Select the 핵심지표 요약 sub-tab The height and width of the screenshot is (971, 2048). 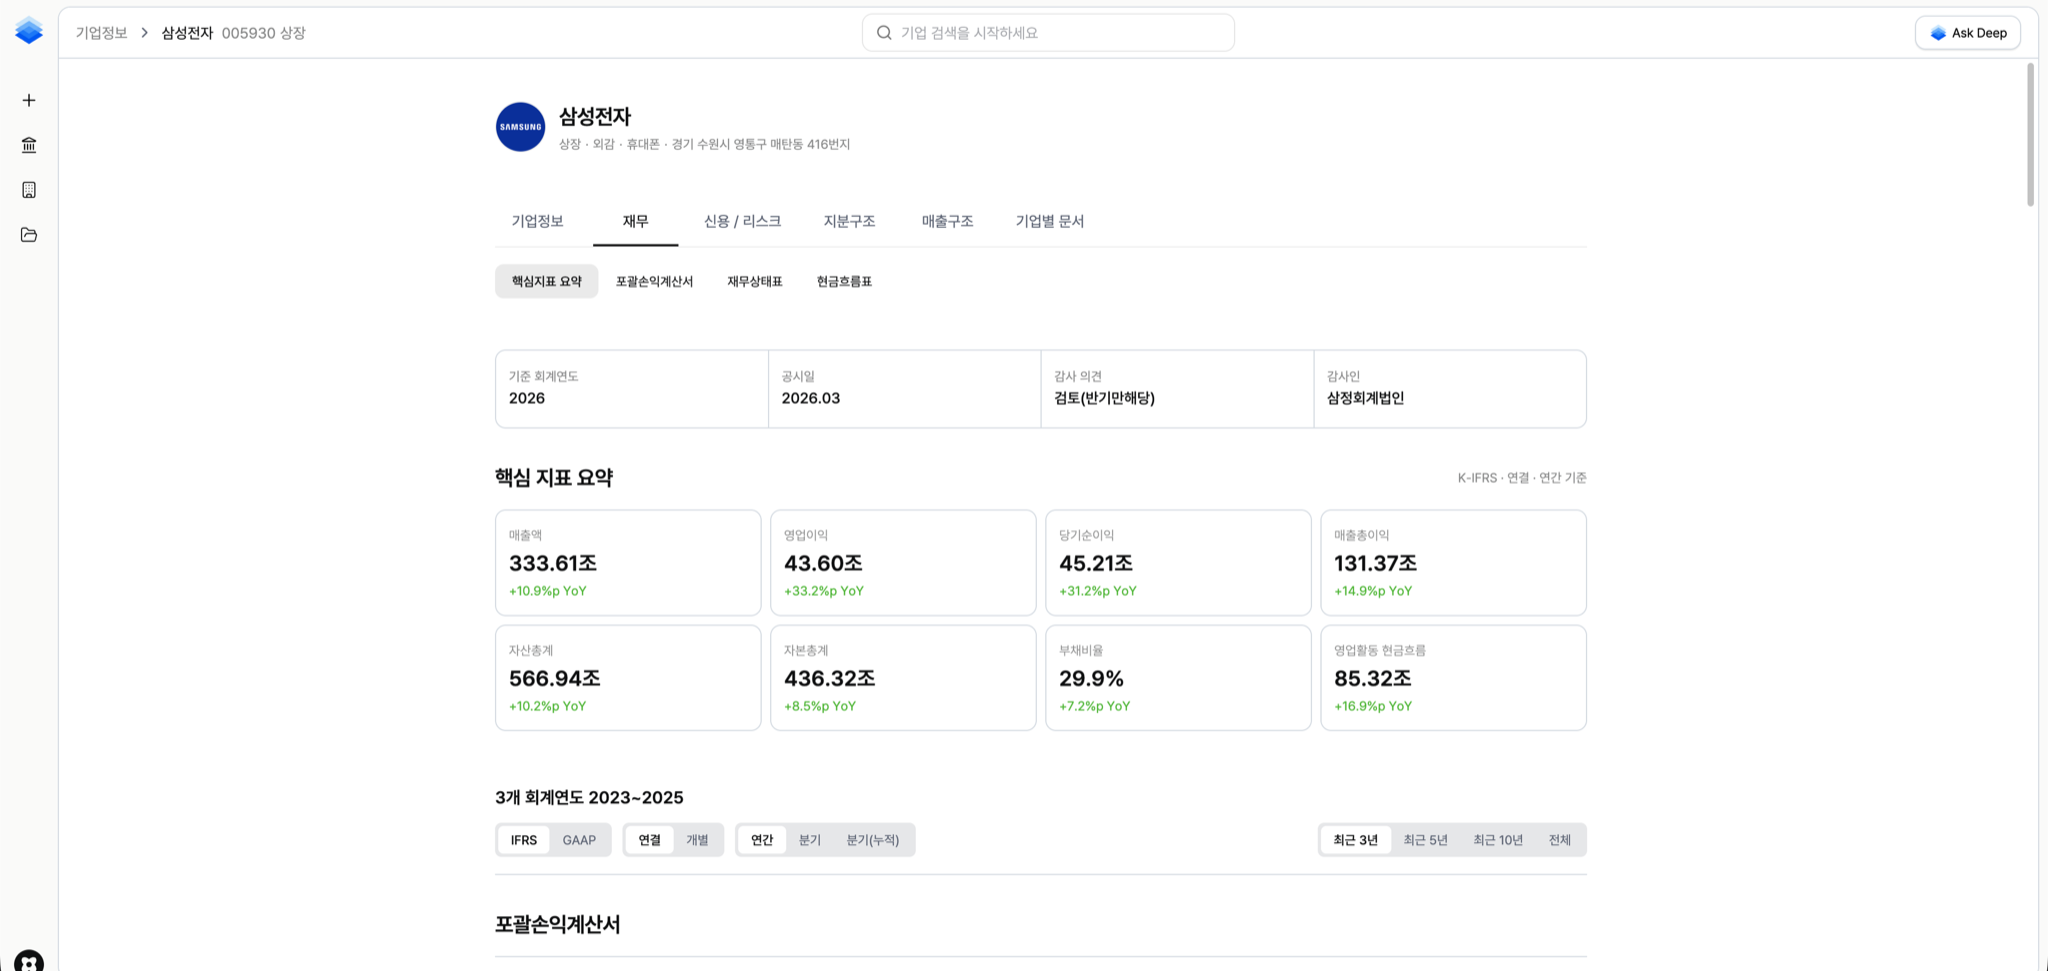coord(547,281)
